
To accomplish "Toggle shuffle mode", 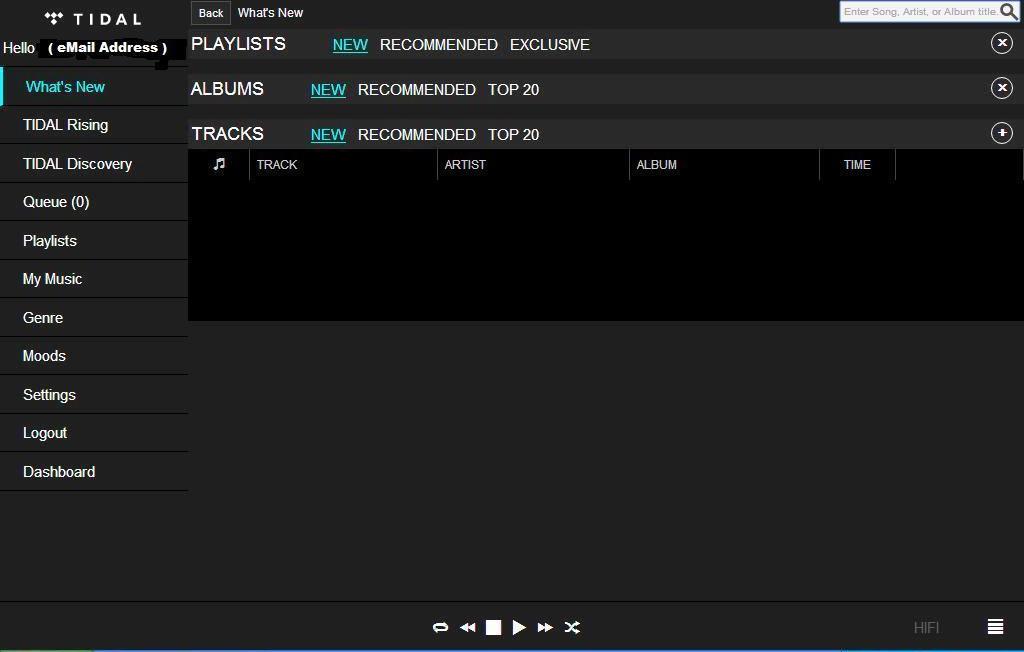I will (x=572, y=628).
